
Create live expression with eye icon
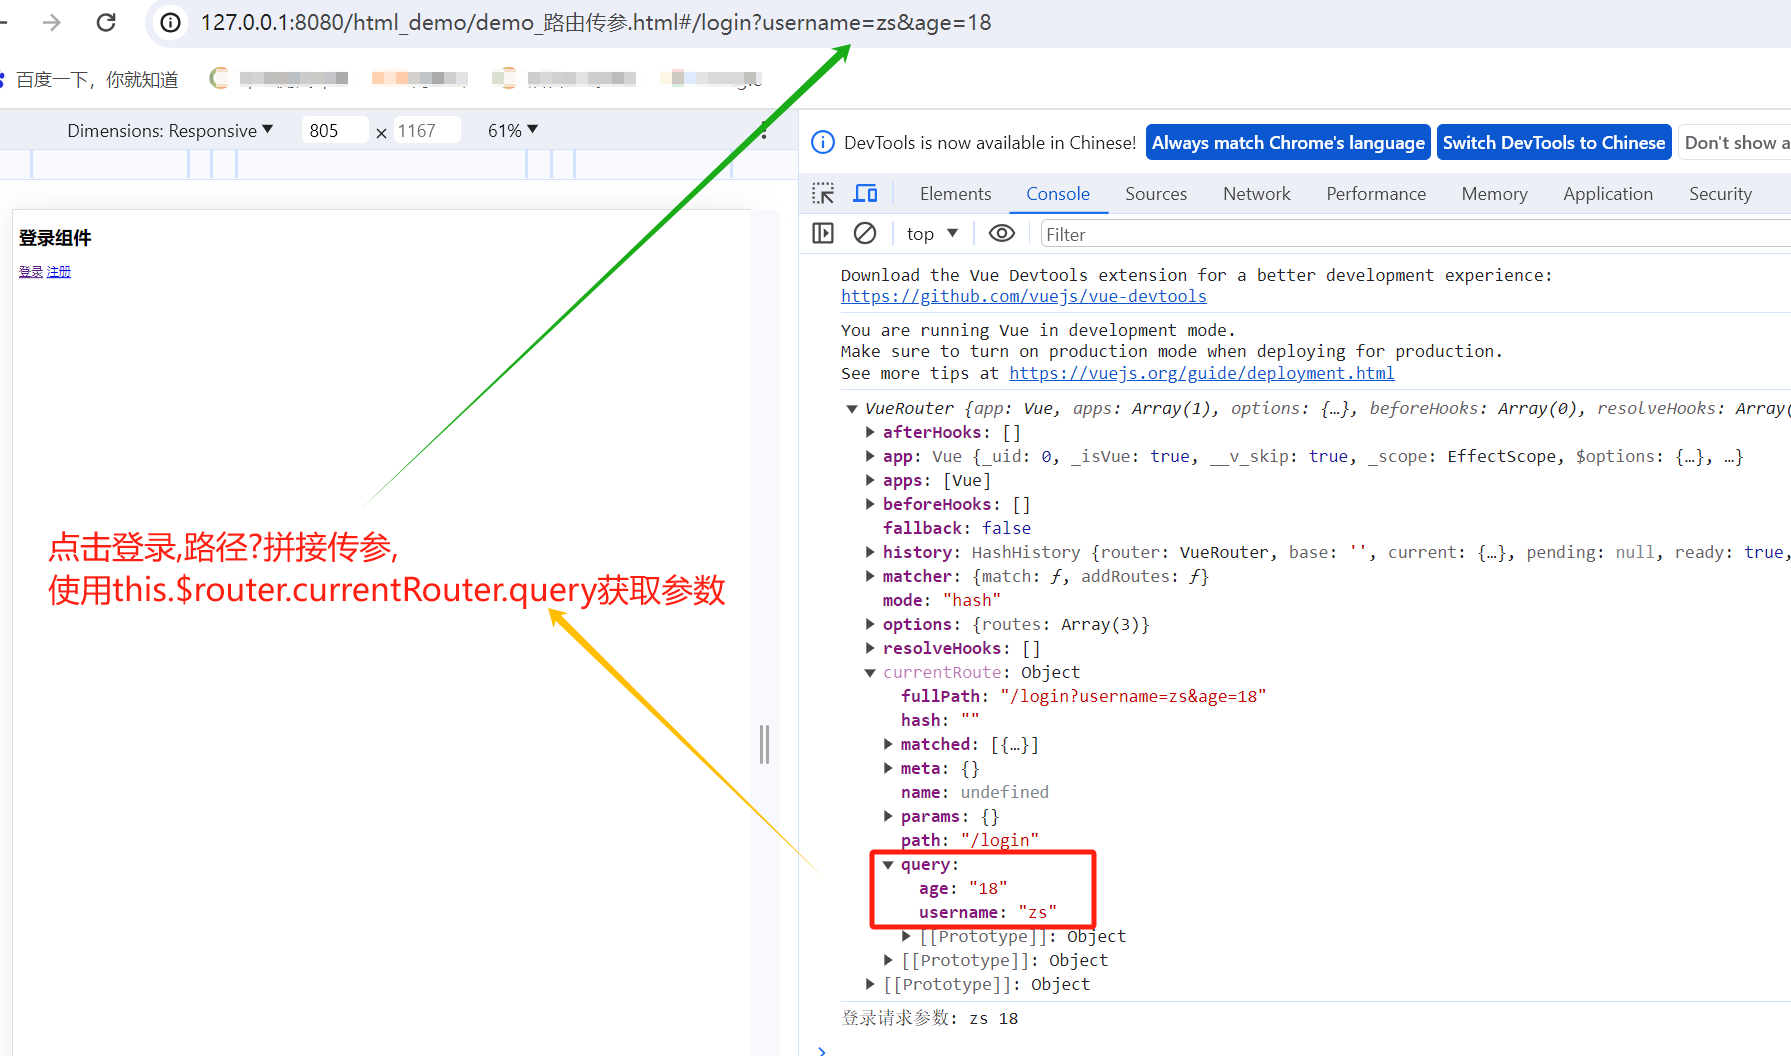click(x=1002, y=233)
